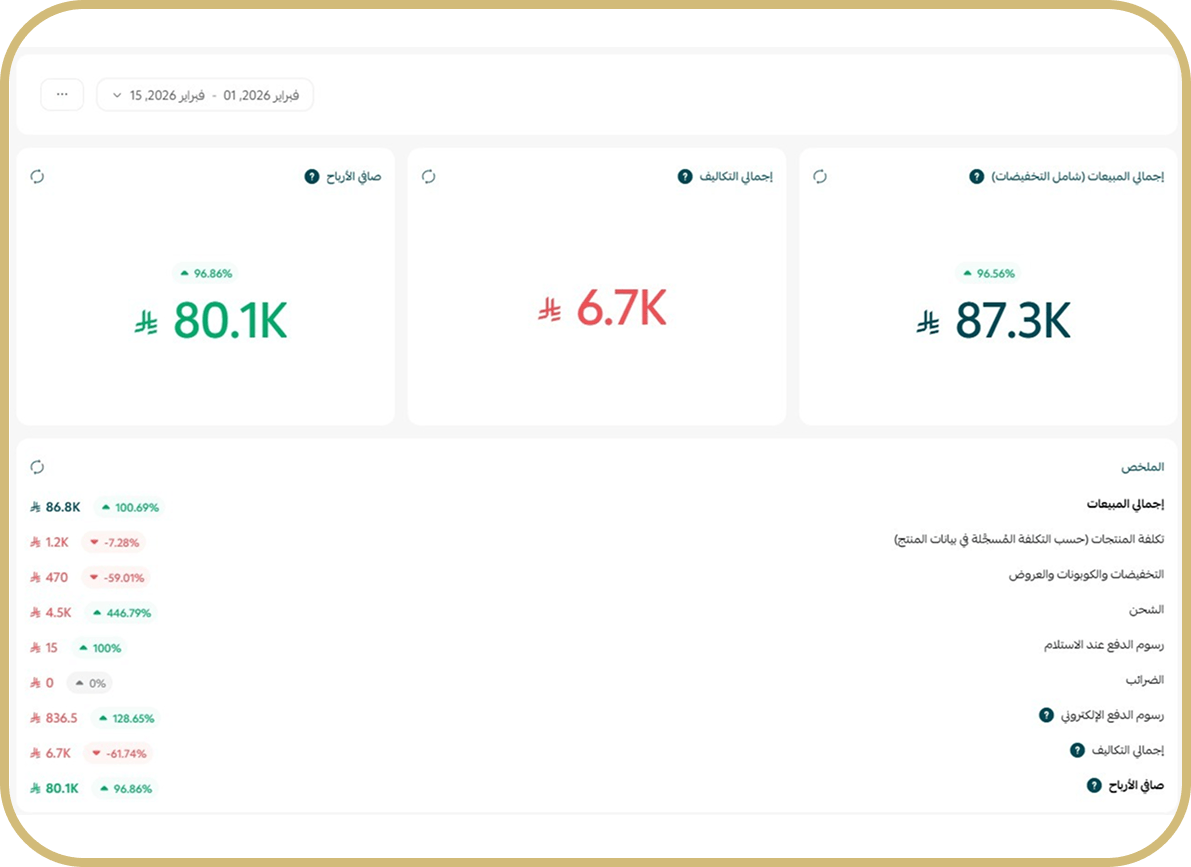
Task: Click the رسوم الدفع عند الاستلام label
Action: 1104,645
